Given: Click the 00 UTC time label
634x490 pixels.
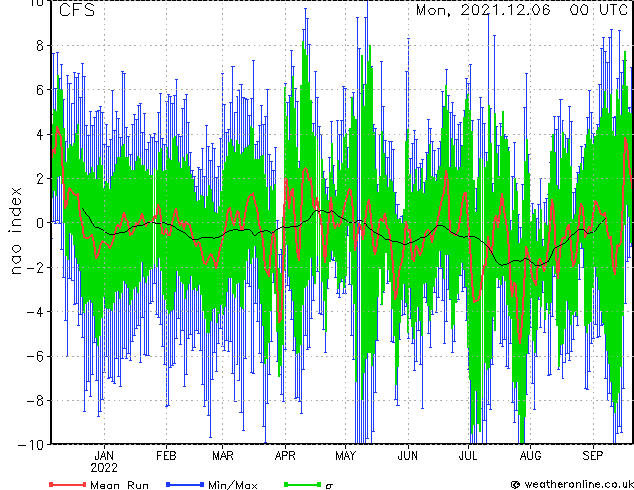Looking at the screenshot, I should coord(599,11).
